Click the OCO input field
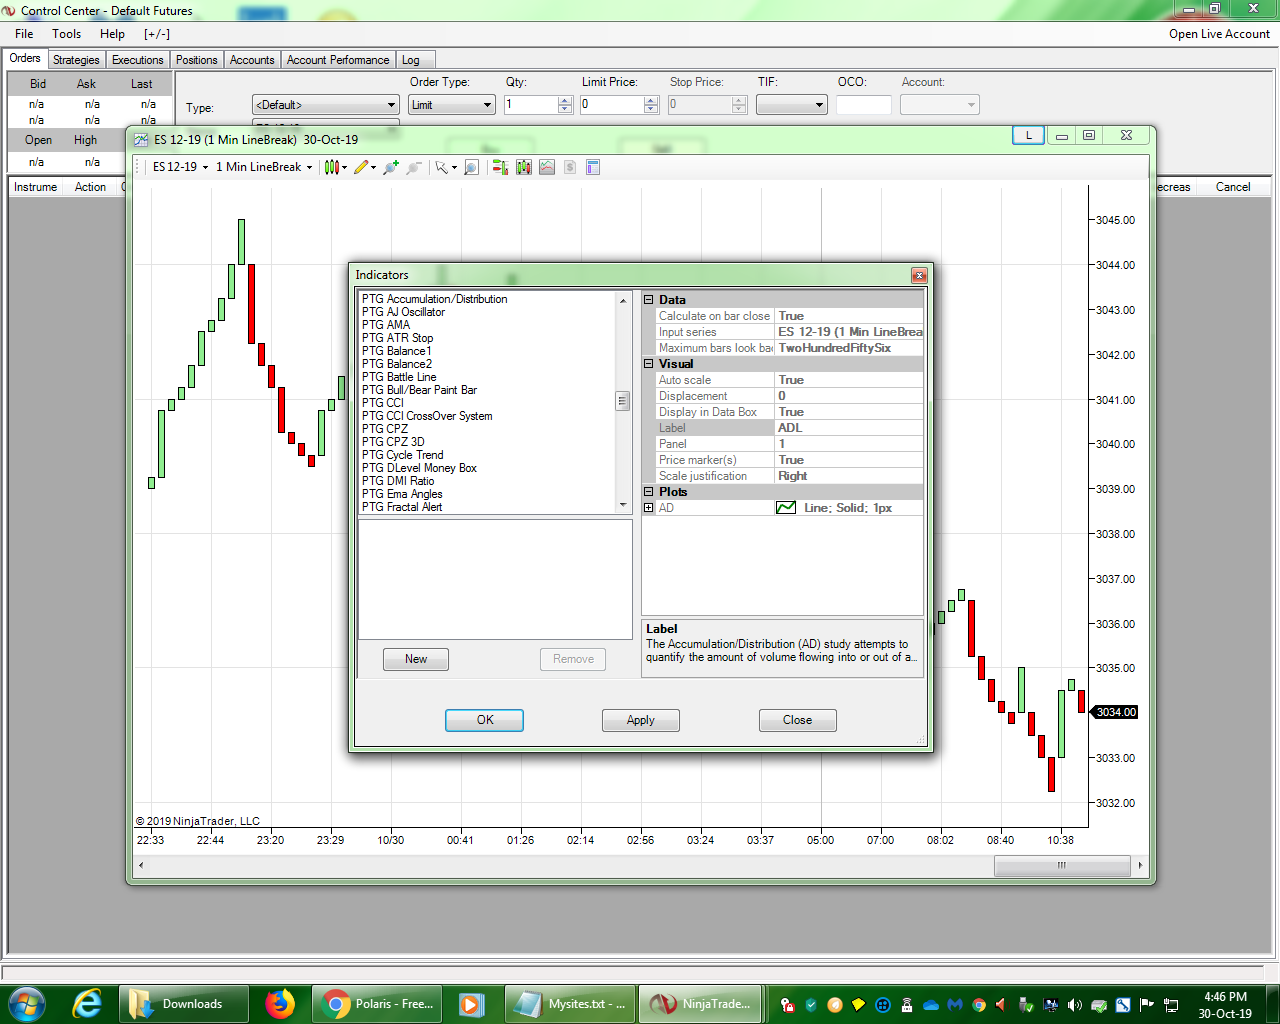1280x1024 pixels. pyautogui.click(x=864, y=105)
